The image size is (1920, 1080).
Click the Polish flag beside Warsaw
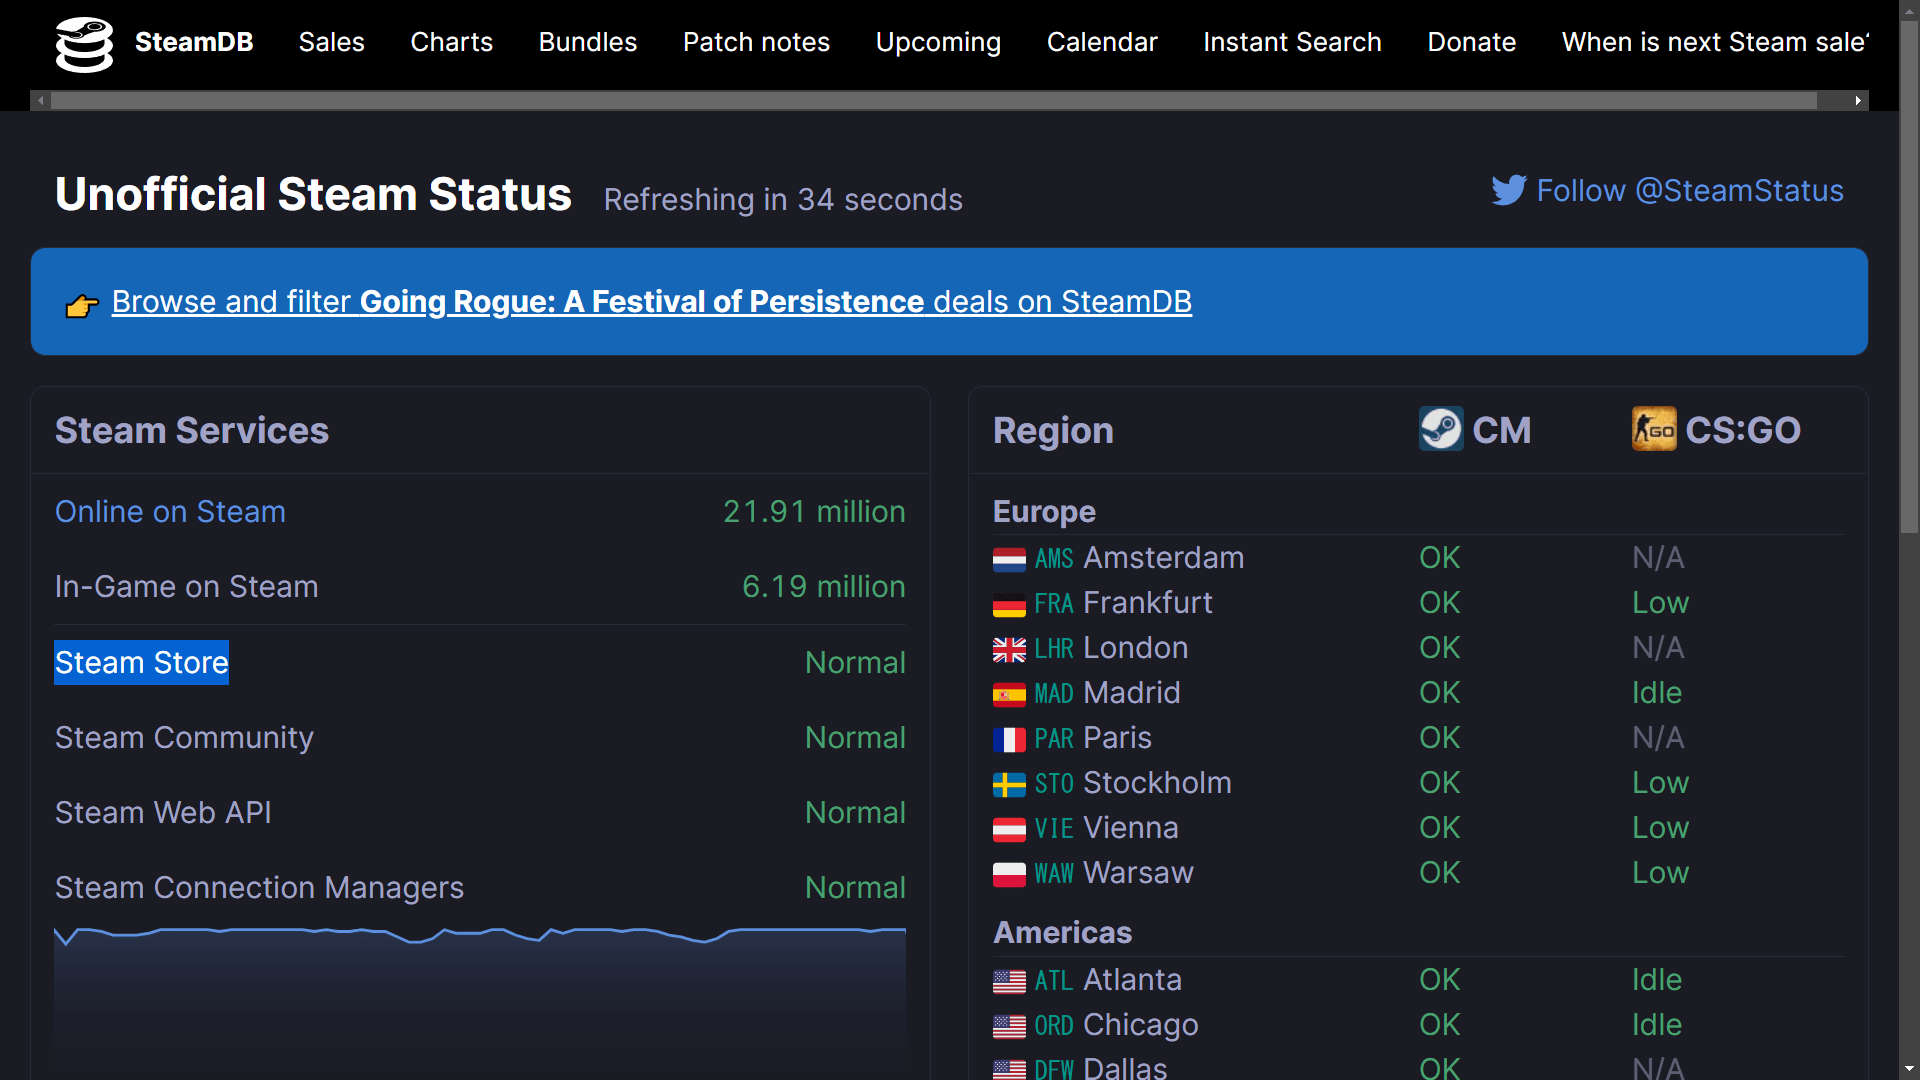tap(1009, 875)
